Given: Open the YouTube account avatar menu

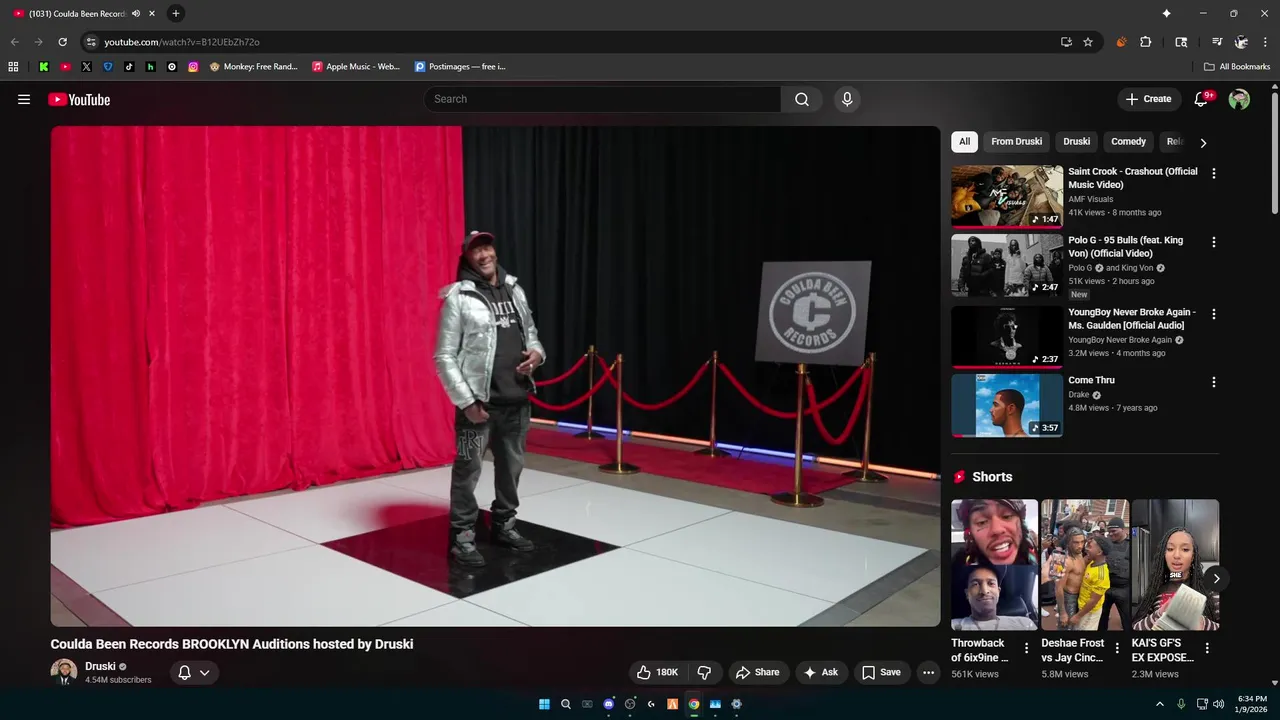Looking at the screenshot, I should point(1239,99).
